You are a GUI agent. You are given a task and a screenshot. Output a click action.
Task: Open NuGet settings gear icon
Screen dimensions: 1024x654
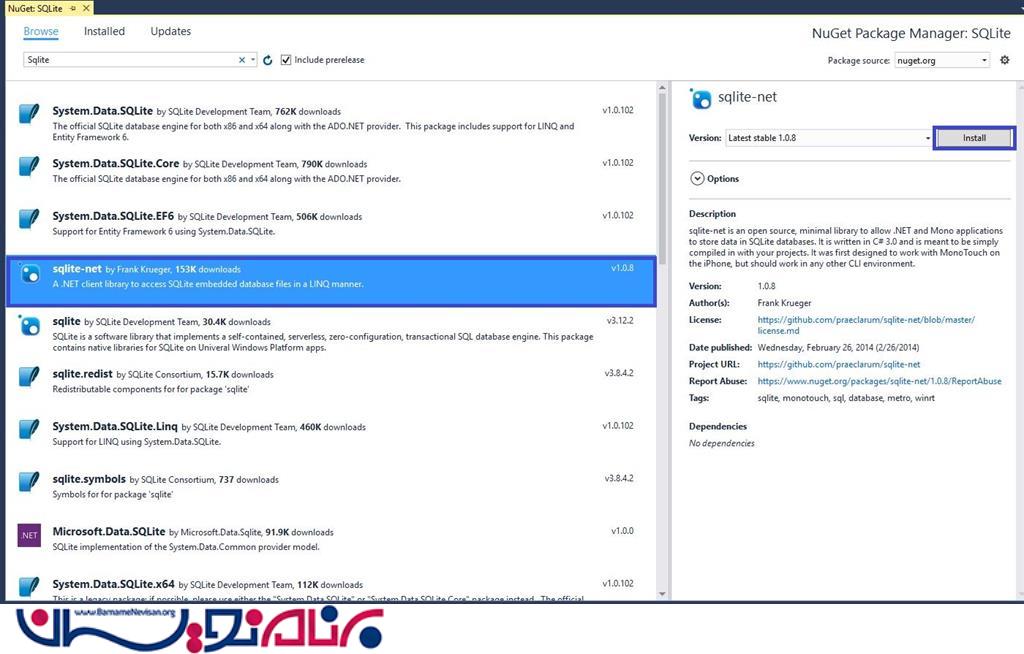coord(1005,60)
